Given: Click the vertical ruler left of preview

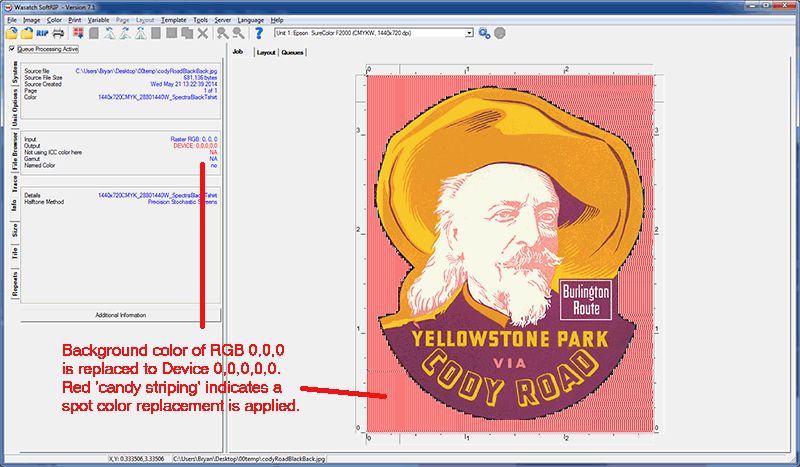Looking at the screenshot, I should (361, 254).
